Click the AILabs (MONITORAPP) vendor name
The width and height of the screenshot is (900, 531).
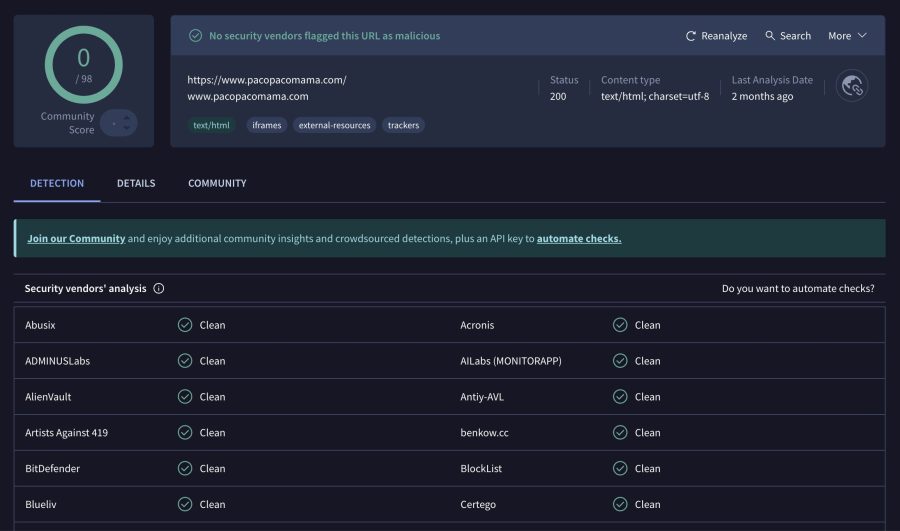coord(511,361)
